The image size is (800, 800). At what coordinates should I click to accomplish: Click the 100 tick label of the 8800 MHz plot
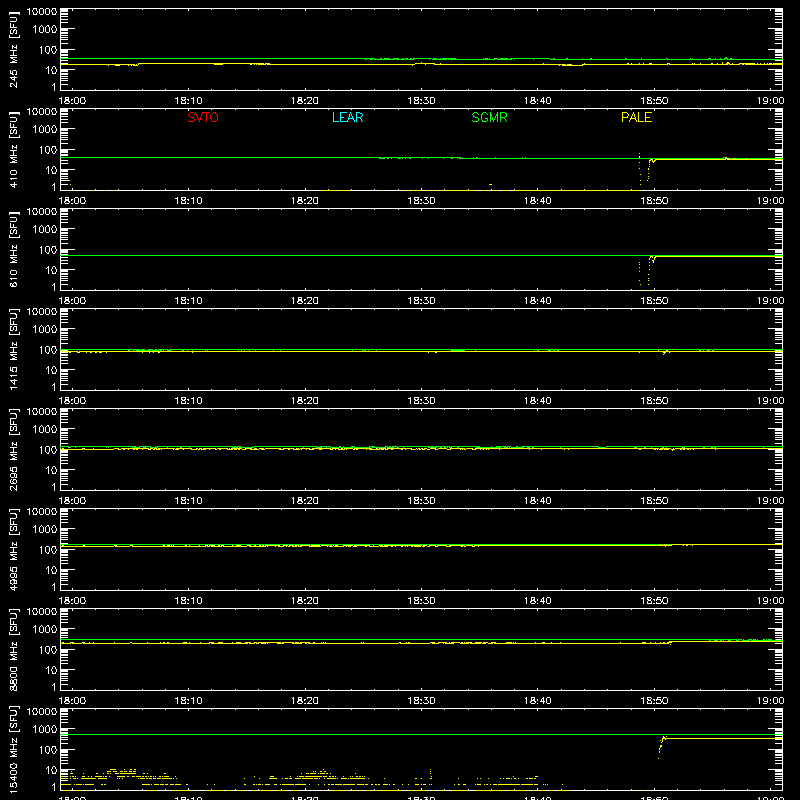[48, 650]
